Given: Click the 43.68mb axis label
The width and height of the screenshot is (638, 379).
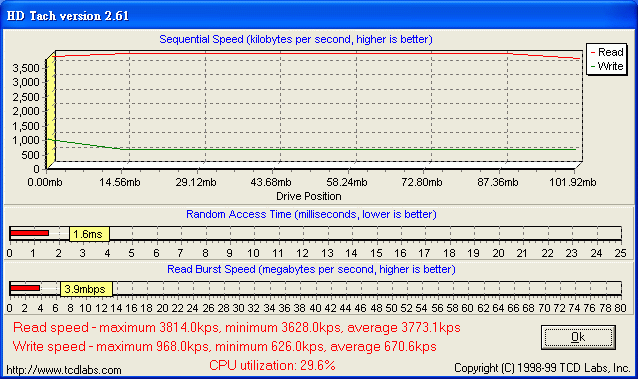Looking at the screenshot, I should click(x=271, y=182).
